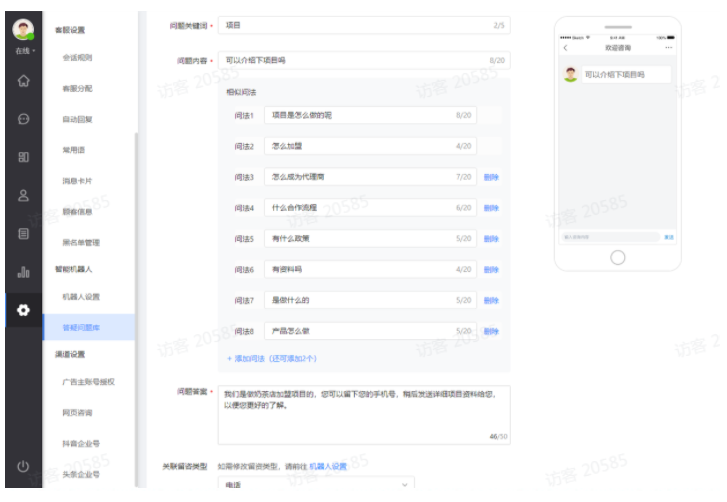This screenshot has height=502, width=727.
Task: Delete 问法5 with its 删除 link
Action: [491, 239]
